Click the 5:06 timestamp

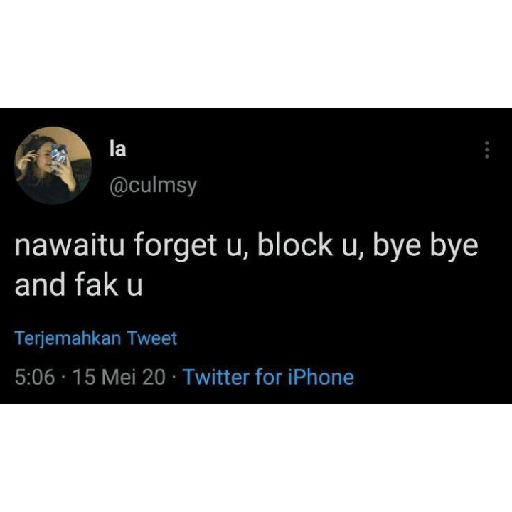pos(35,377)
